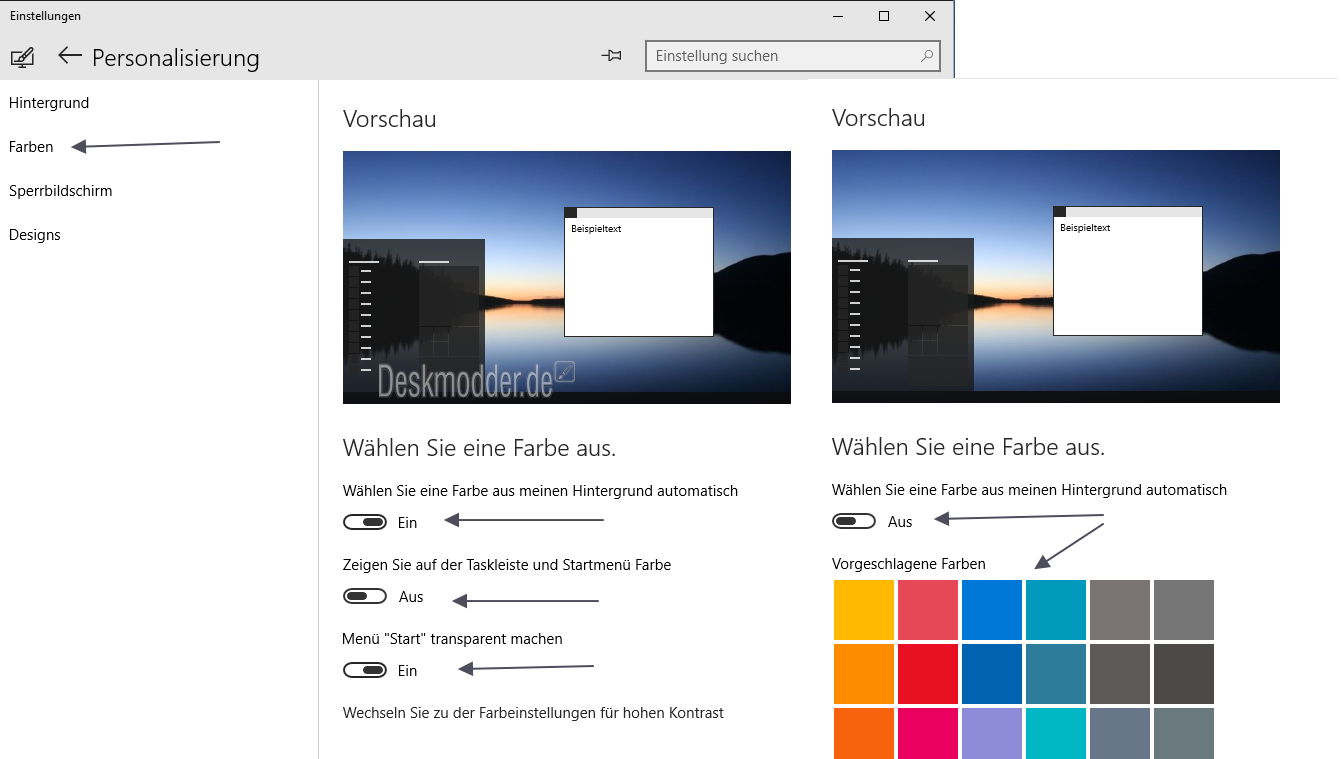Pick the bright blue accent color
The height and width of the screenshot is (759, 1342).
pyautogui.click(x=991, y=609)
